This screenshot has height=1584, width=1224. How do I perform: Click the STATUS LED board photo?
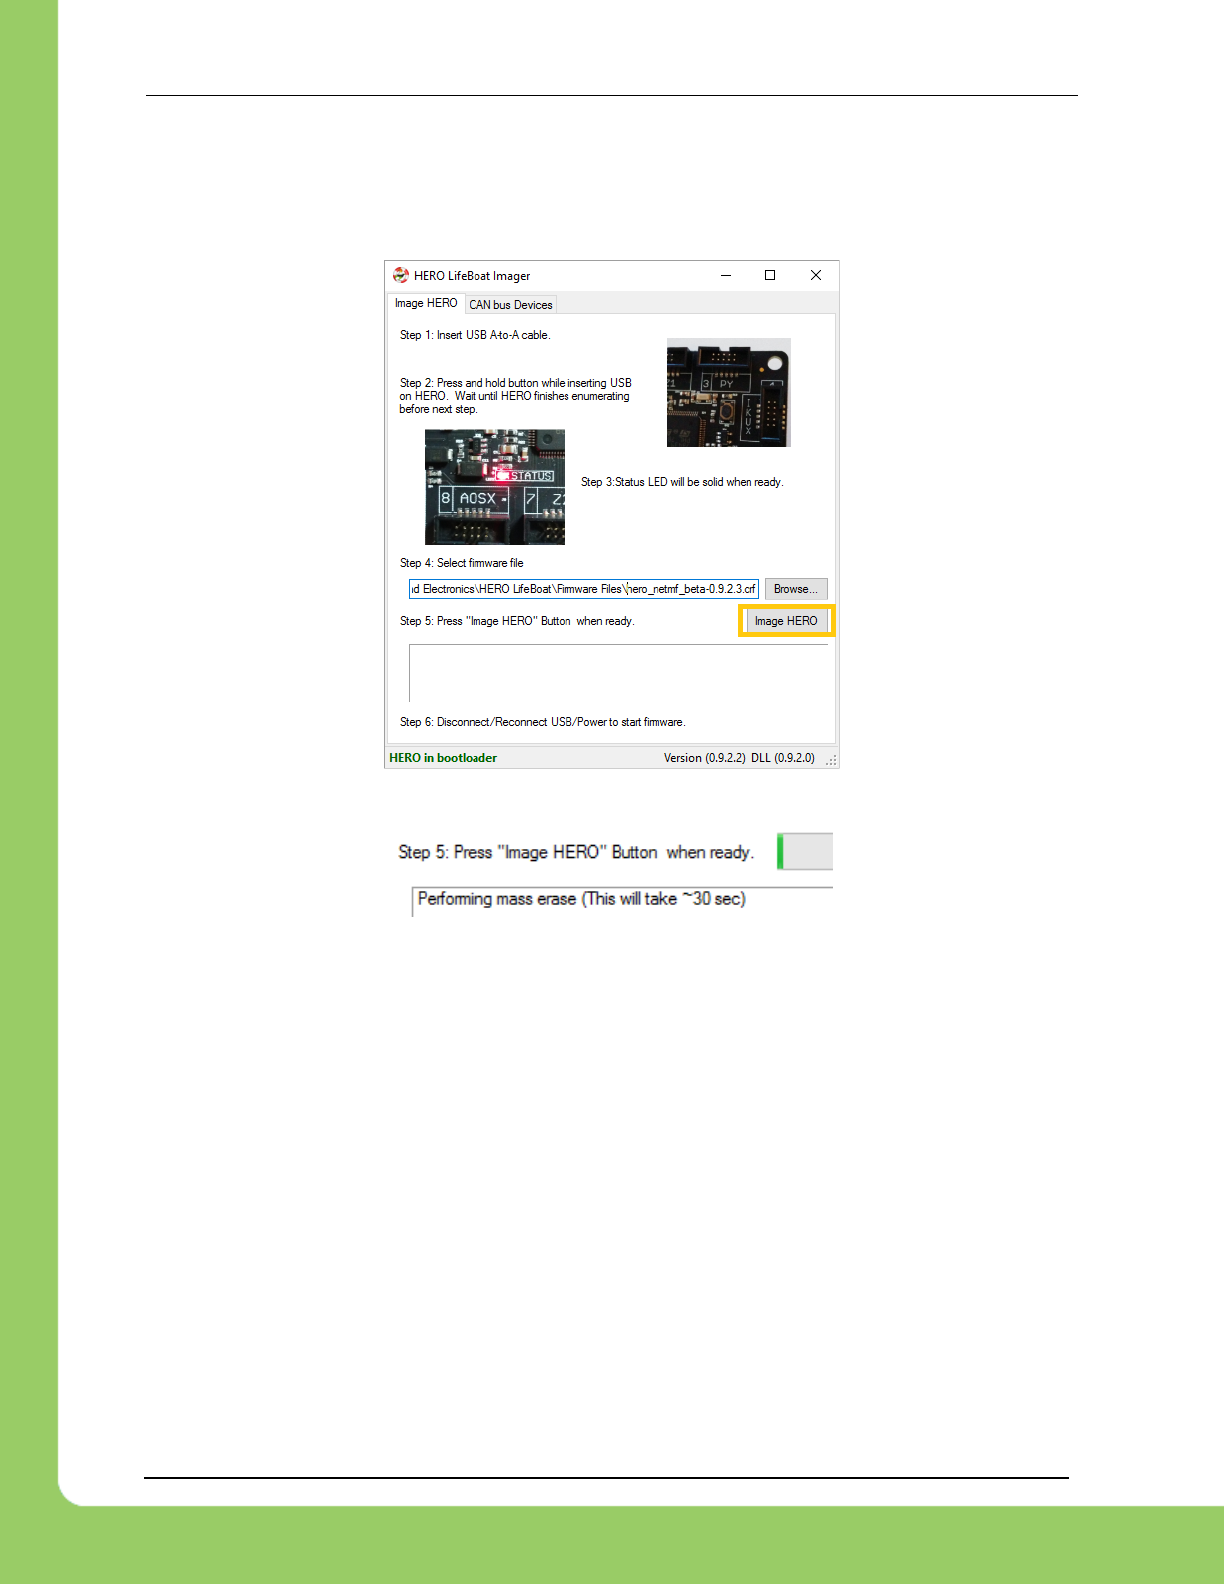[495, 487]
